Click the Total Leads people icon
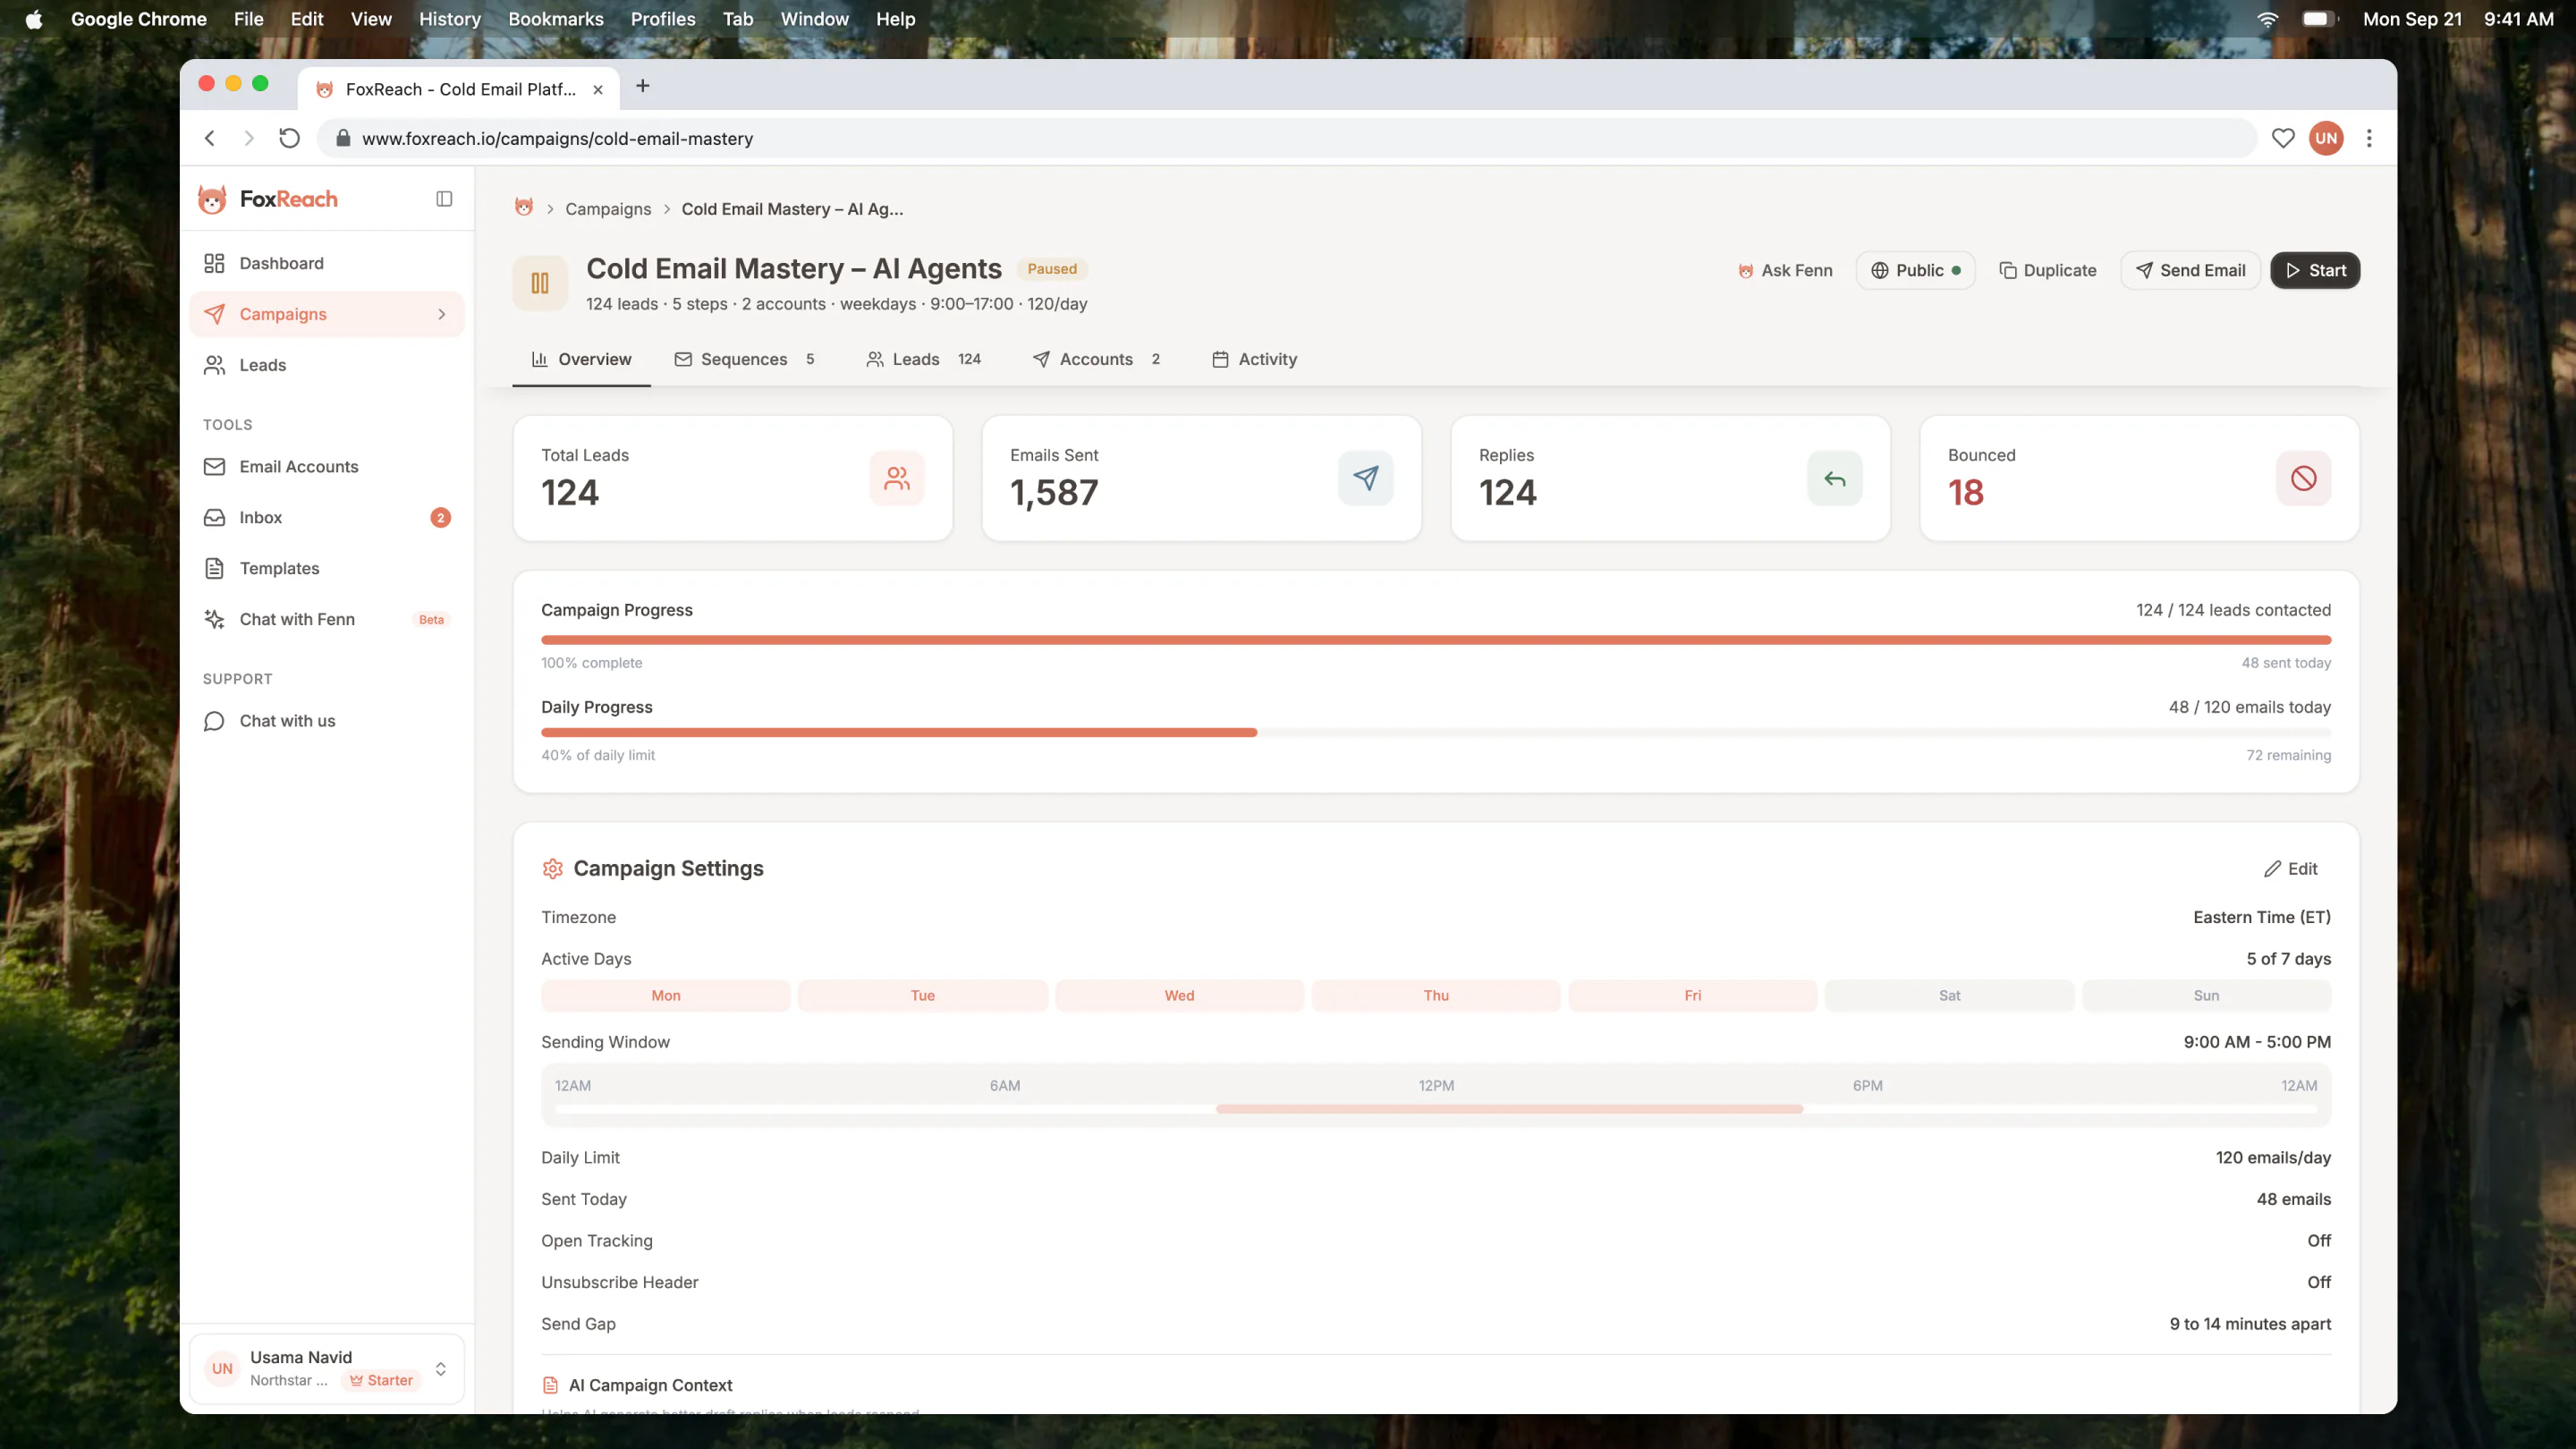The image size is (2576, 1449). coord(897,478)
